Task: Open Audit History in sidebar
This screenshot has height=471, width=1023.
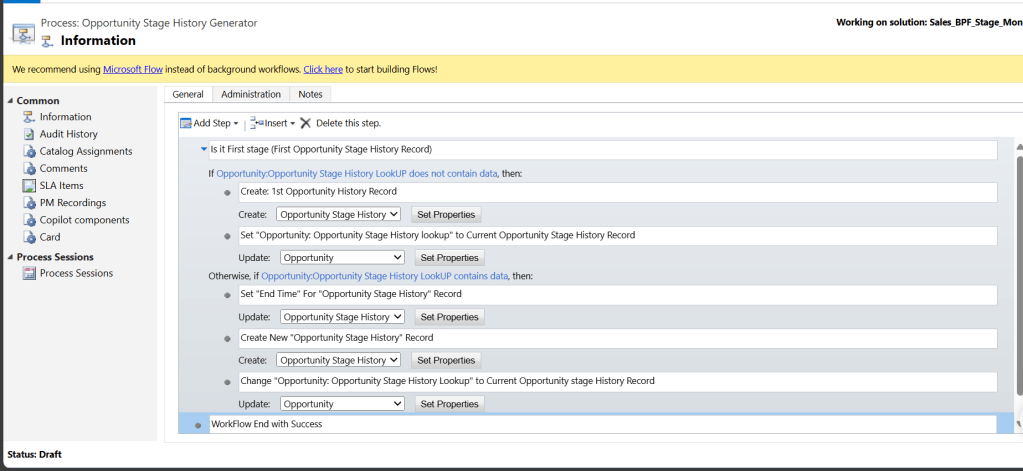Action: (x=69, y=134)
